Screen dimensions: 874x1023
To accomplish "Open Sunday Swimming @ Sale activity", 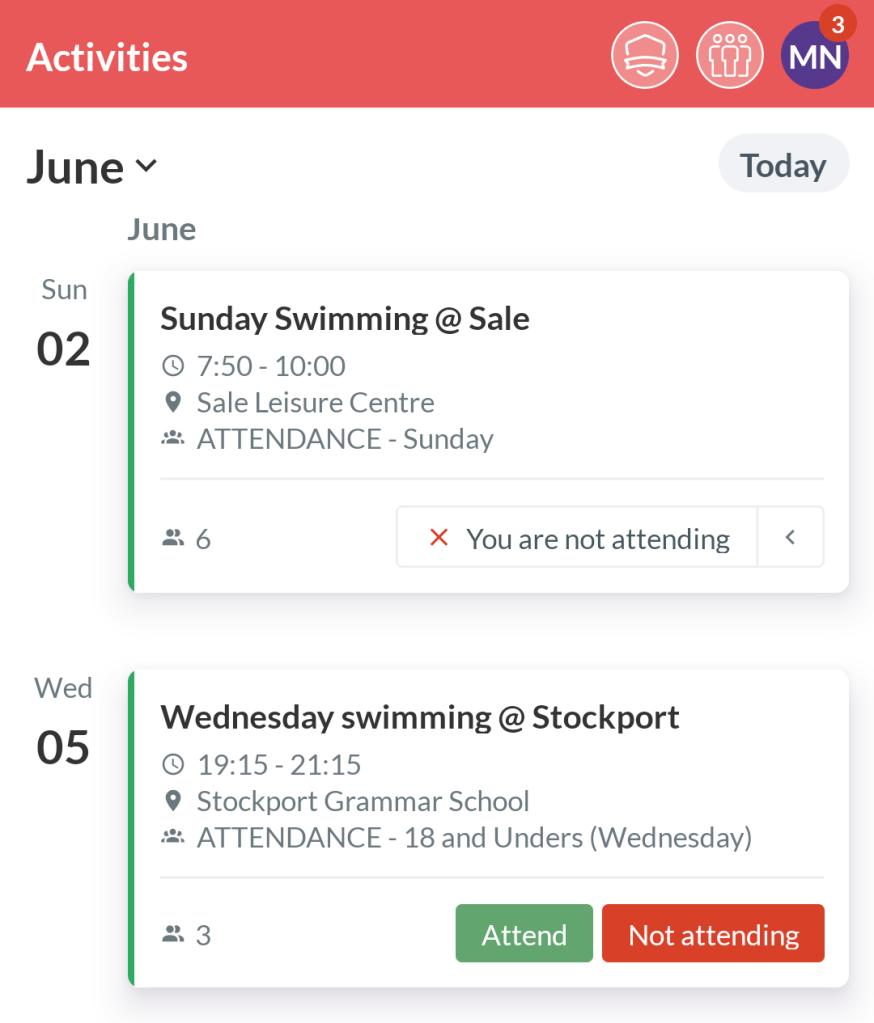I will (x=345, y=319).
